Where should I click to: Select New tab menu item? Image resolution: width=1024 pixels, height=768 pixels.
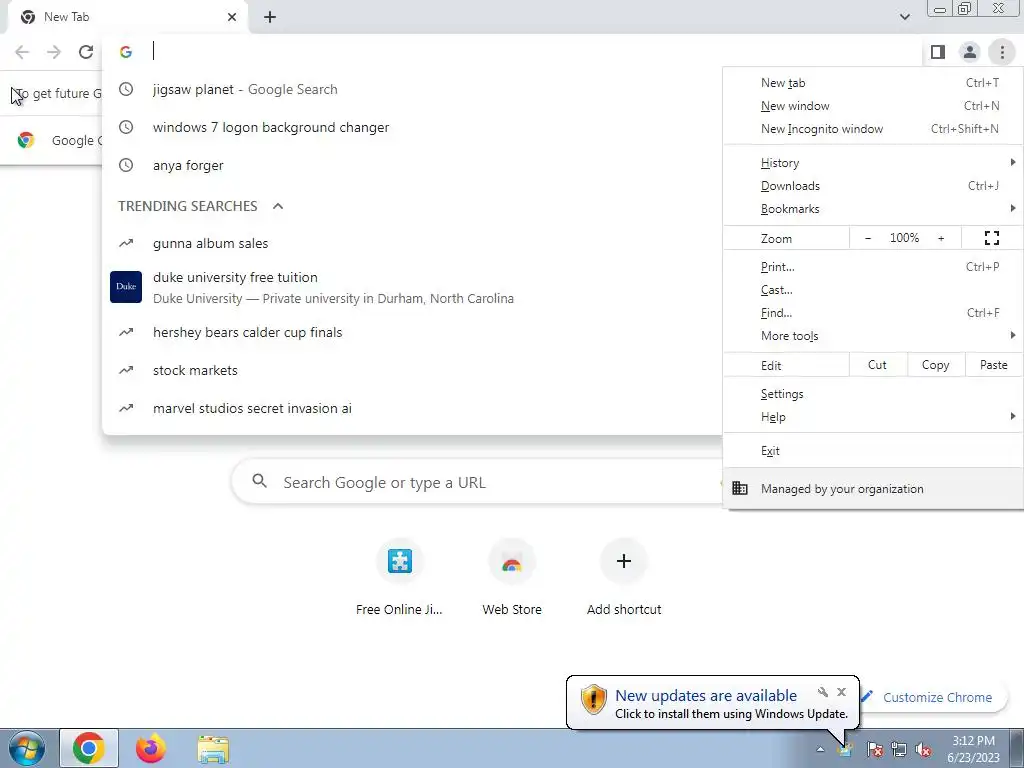pos(873,83)
